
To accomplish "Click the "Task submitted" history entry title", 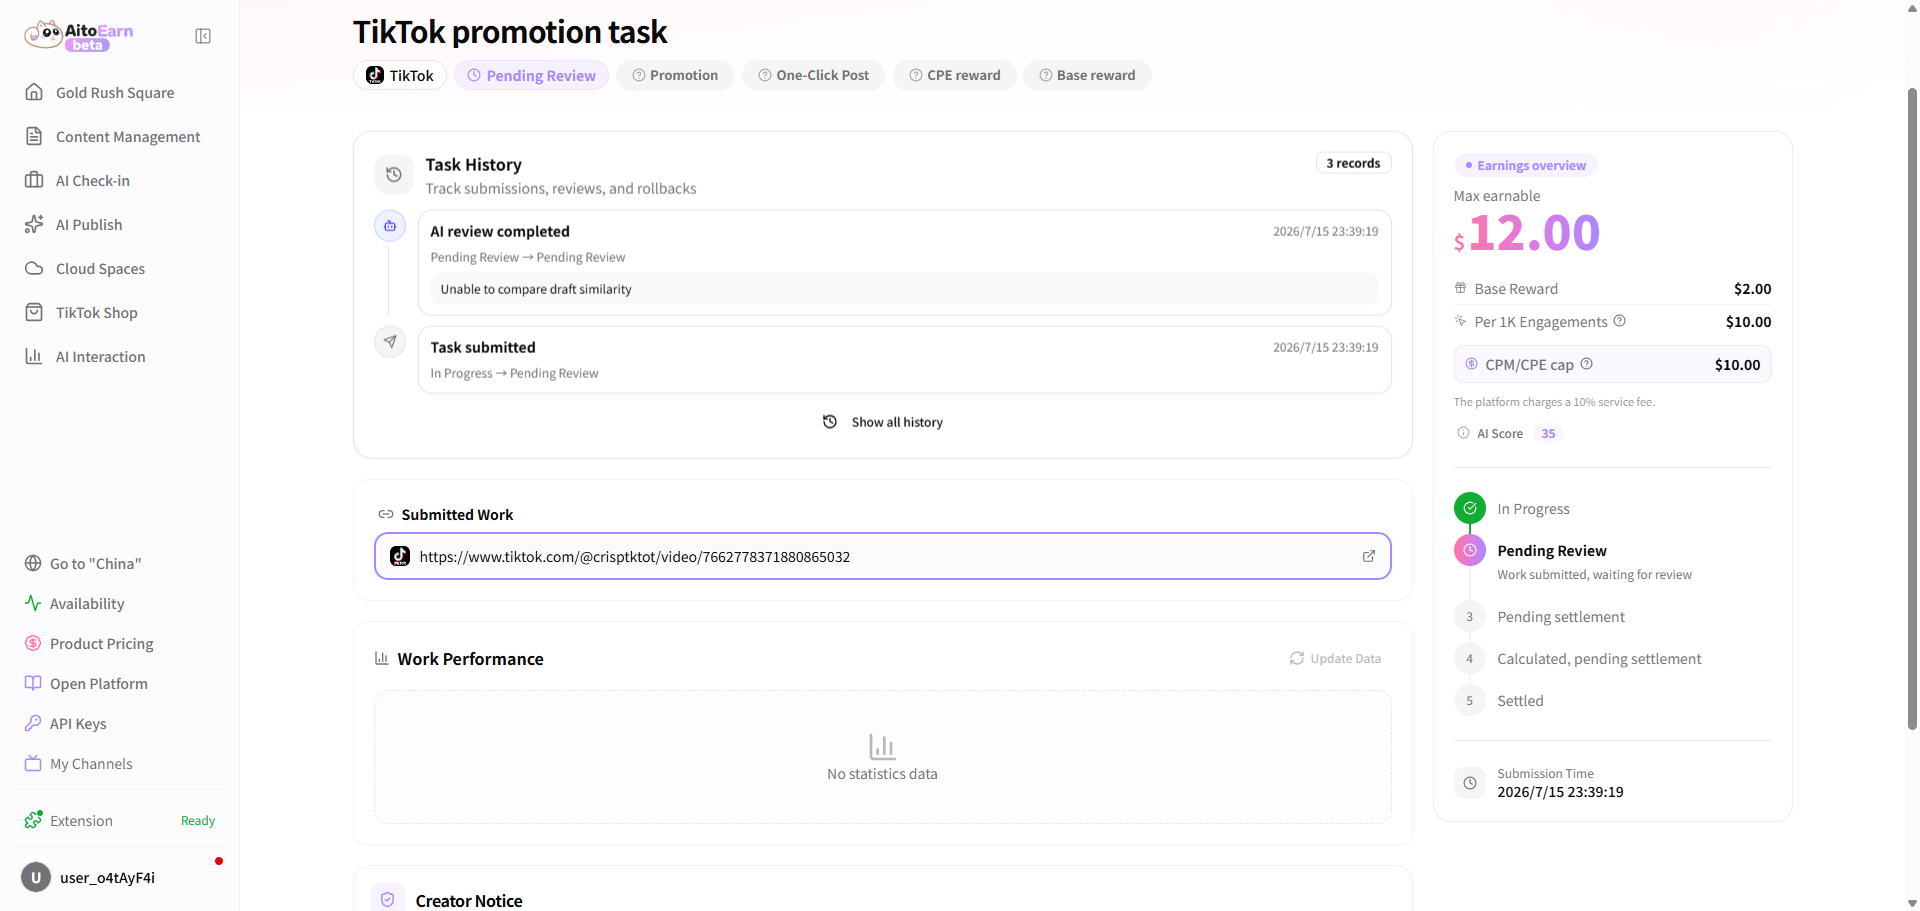I will tap(483, 347).
